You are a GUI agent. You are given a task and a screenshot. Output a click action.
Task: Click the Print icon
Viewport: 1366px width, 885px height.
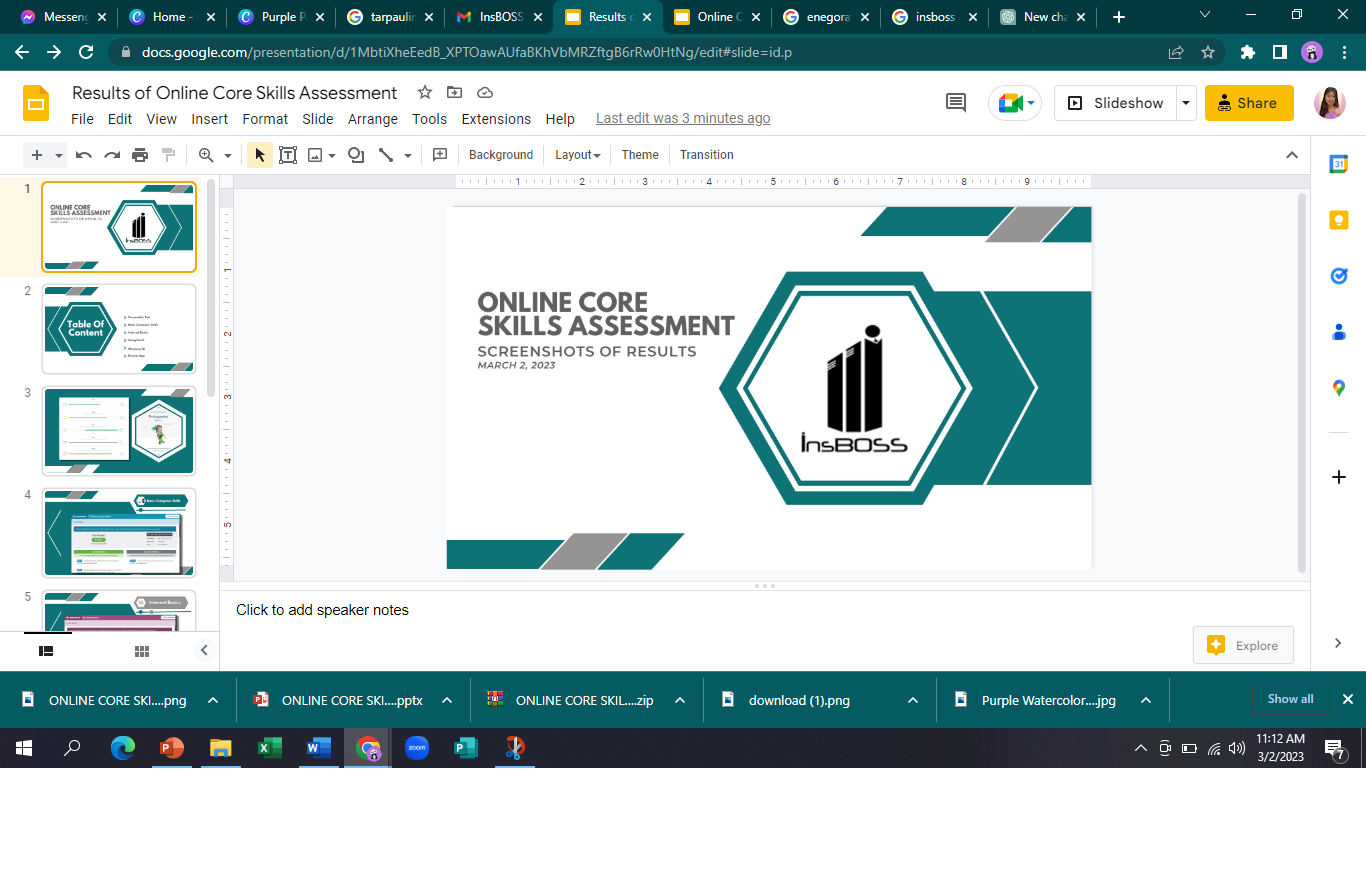click(x=140, y=155)
